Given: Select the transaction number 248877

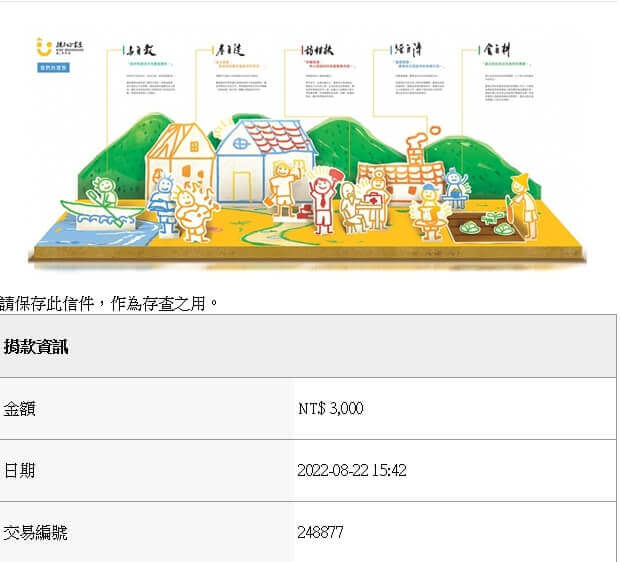Looking at the screenshot, I should 320,533.
